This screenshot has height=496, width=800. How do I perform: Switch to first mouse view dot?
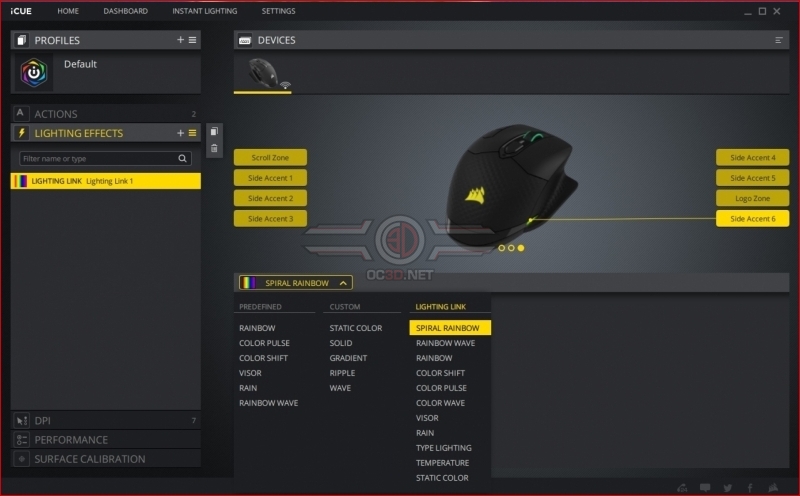[x=502, y=248]
